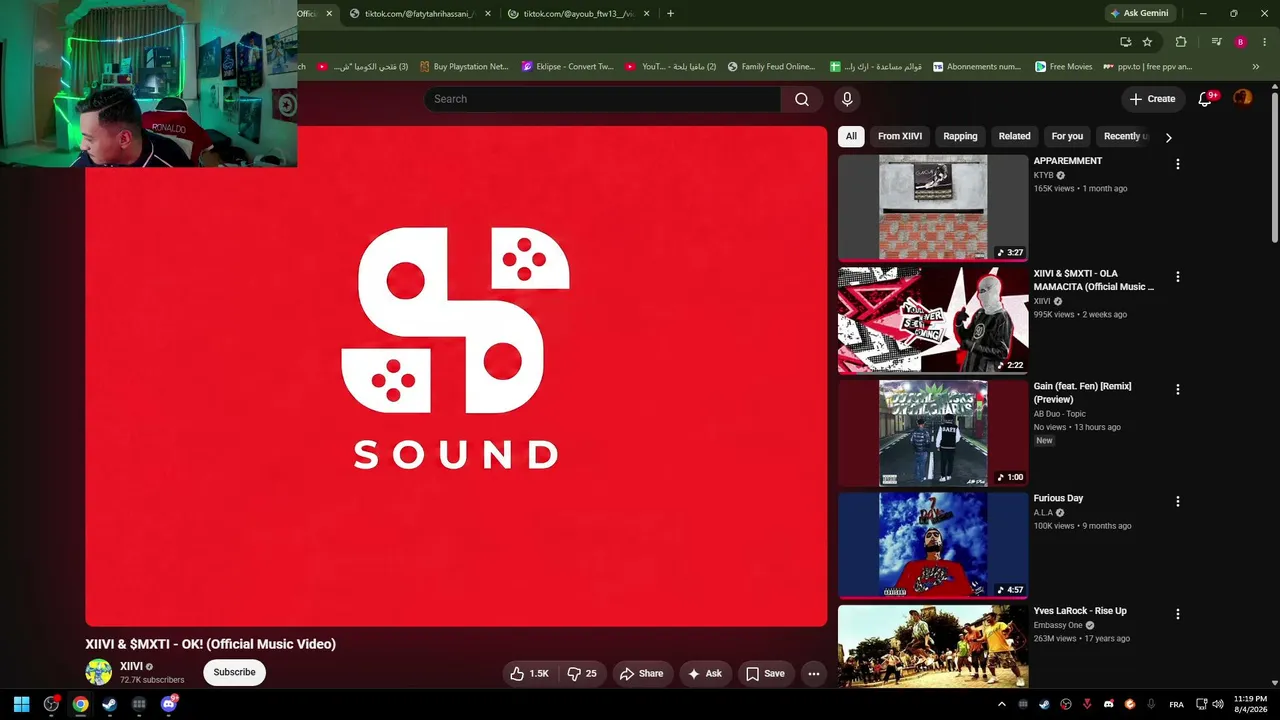Click the YouTube search input field
Image resolution: width=1280 pixels, height=720 pixels.
[602, 99]
